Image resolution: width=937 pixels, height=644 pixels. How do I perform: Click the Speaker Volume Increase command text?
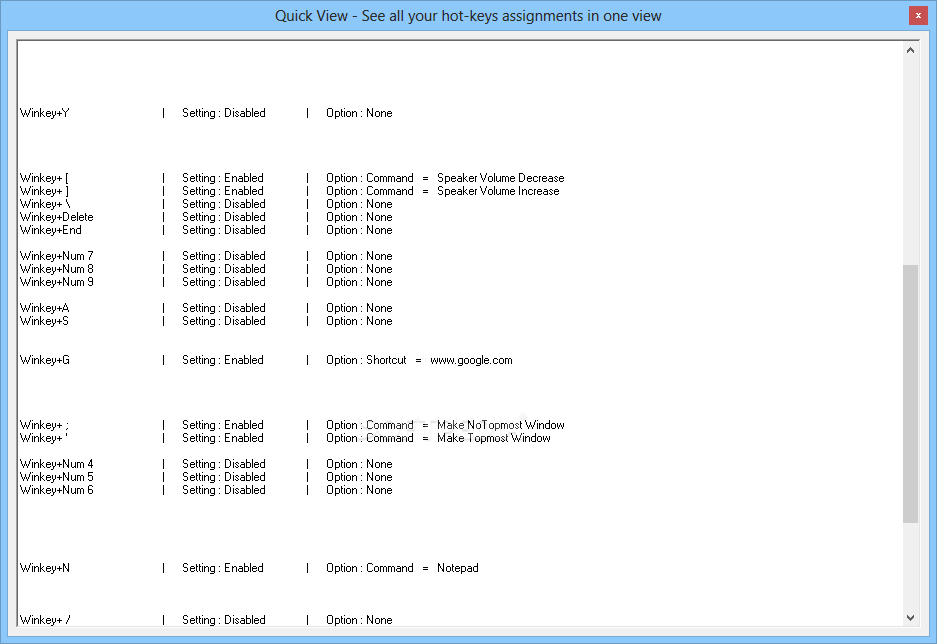coord(498,191)
